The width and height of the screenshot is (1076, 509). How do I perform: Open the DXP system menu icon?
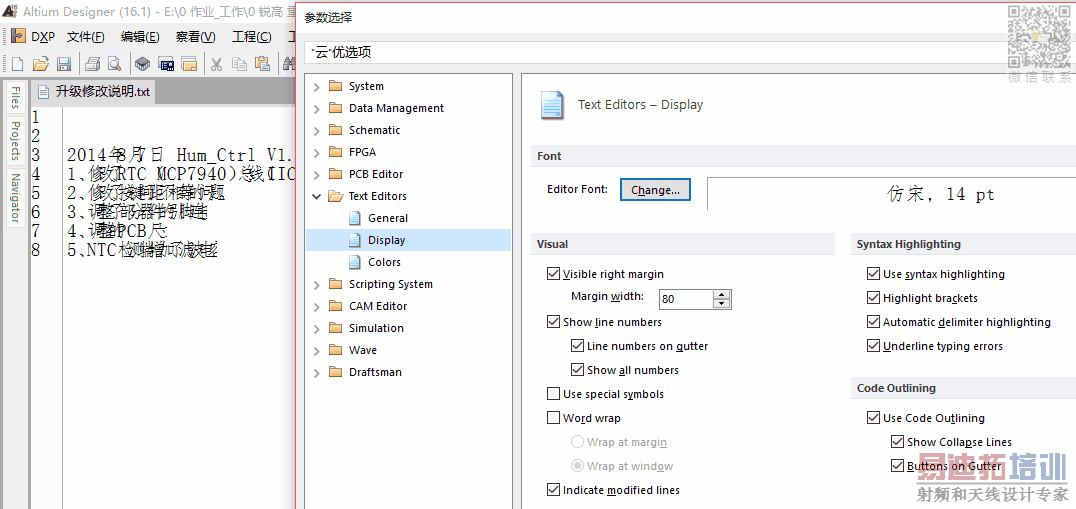tap(18, 37)
